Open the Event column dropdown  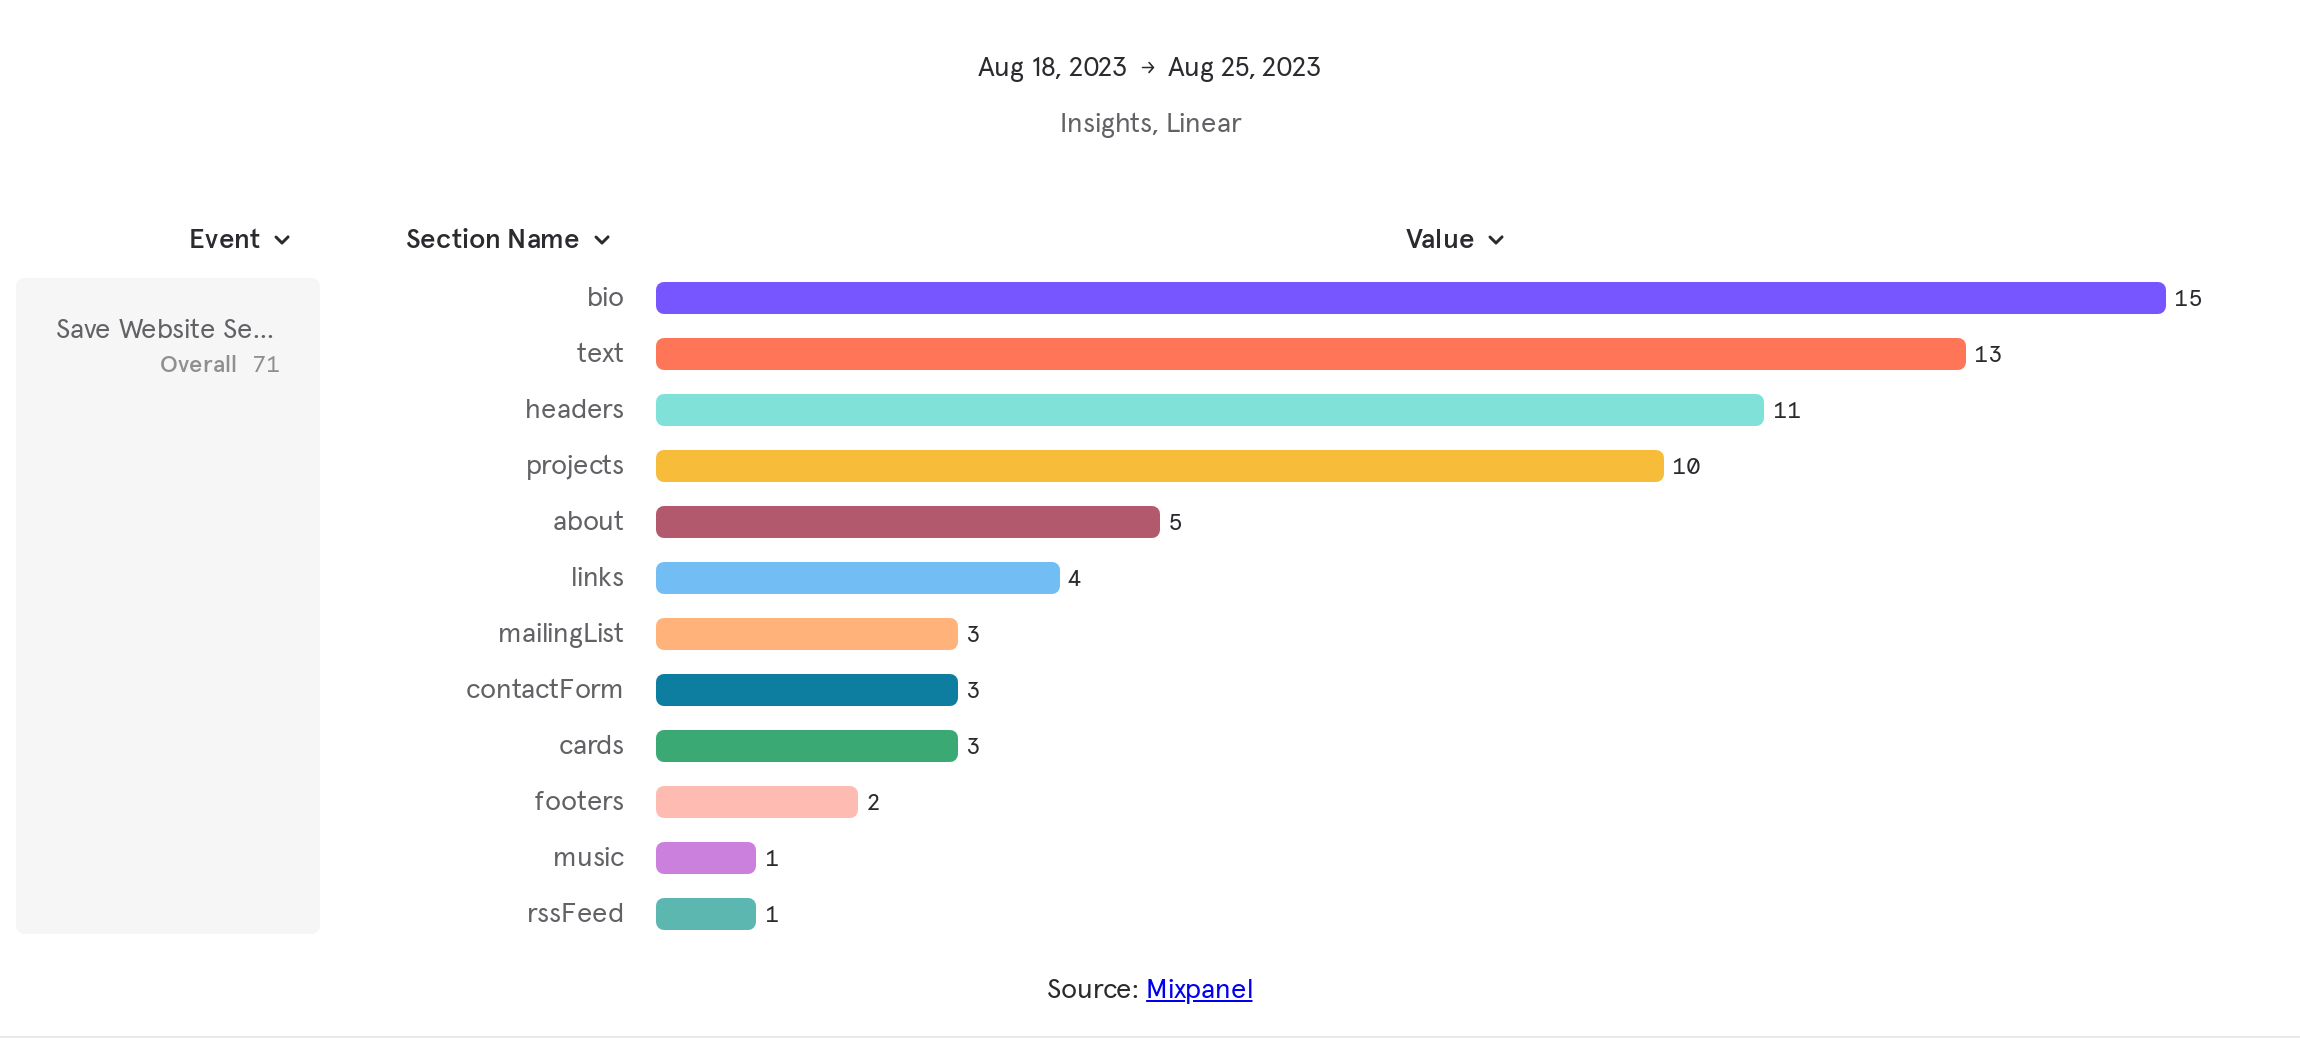(240, 239)
